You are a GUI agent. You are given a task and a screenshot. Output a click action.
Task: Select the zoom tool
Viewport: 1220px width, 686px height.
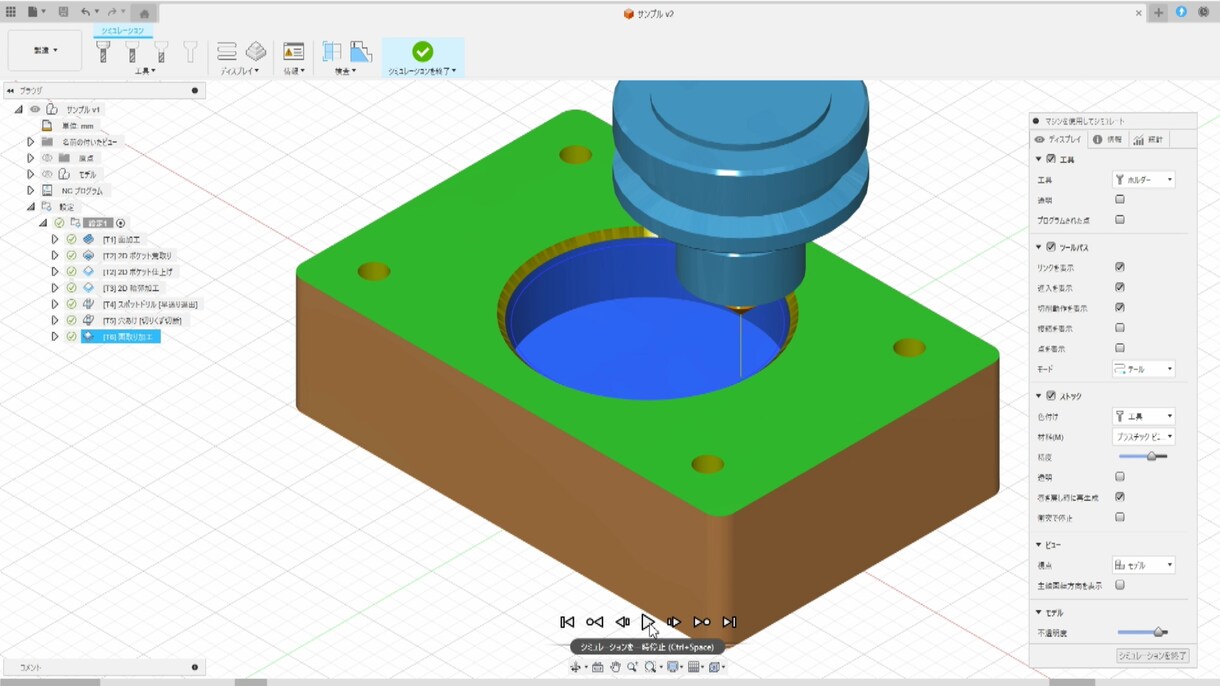632,667
